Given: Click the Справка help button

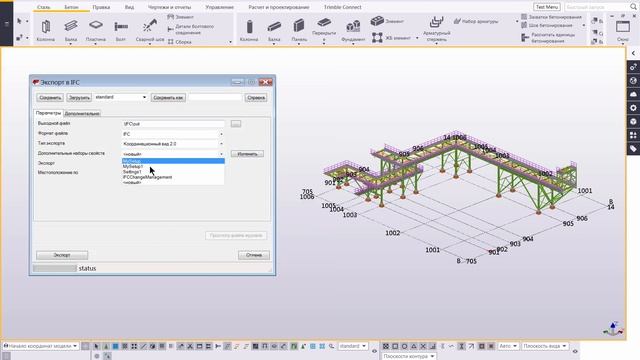Looking at the screenshot, I should click(256, 98).
